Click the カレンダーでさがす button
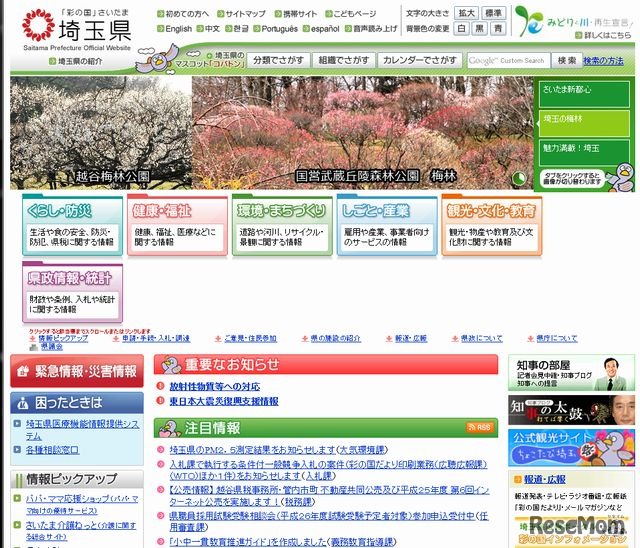 pyautogui.click(x=420, y=60)
